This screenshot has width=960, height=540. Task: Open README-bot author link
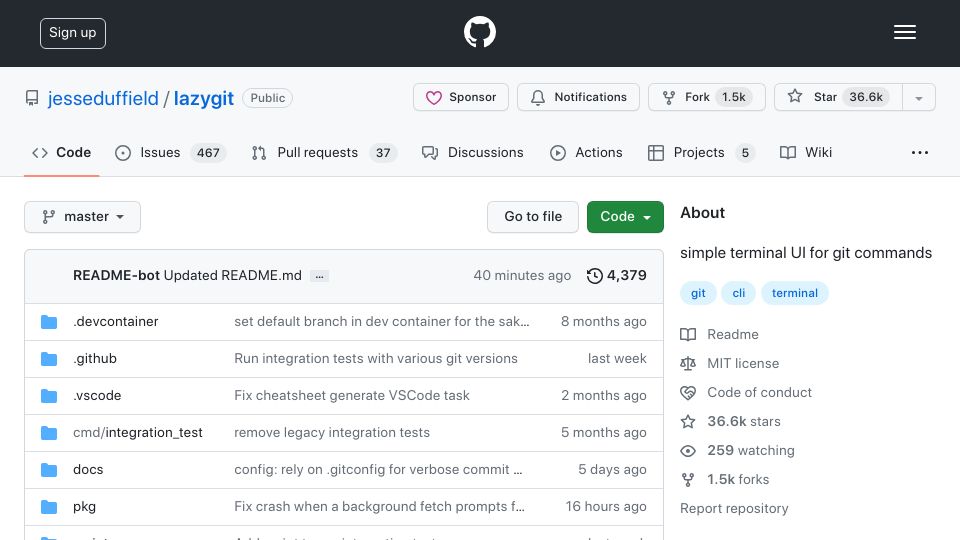(116, 276)
